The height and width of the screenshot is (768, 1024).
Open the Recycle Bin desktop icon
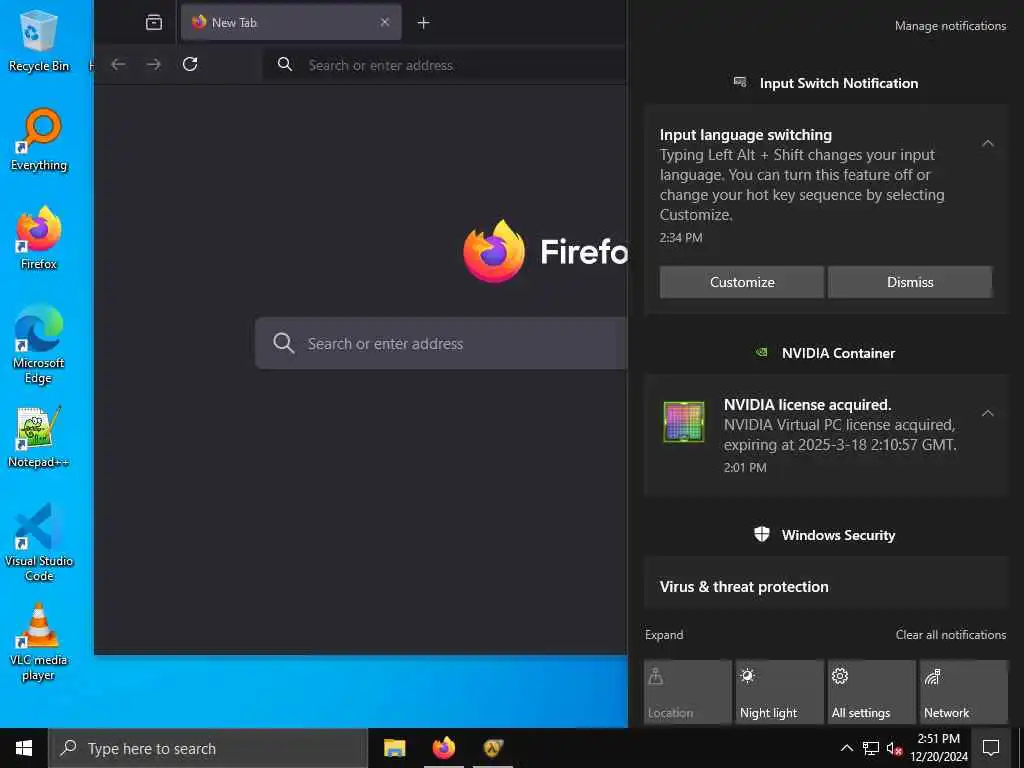[x=39, y=41]
